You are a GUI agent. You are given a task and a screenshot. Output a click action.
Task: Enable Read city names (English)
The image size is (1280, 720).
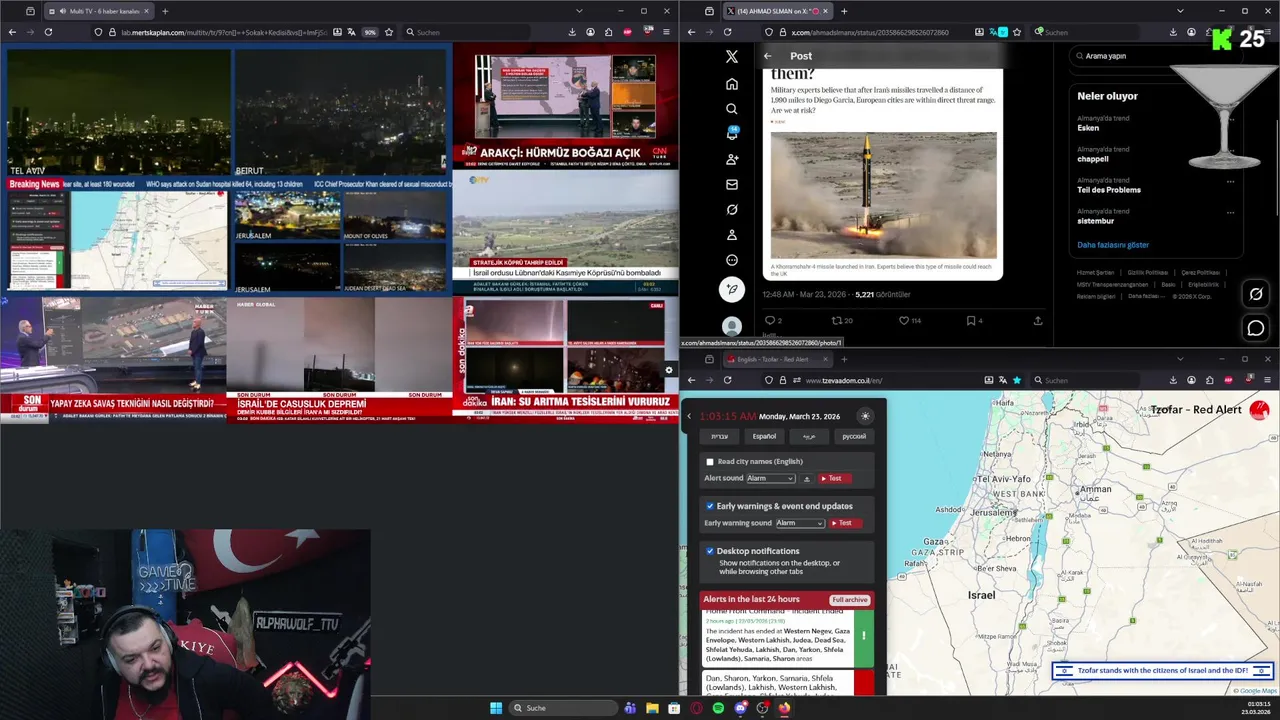coord(710,462)
